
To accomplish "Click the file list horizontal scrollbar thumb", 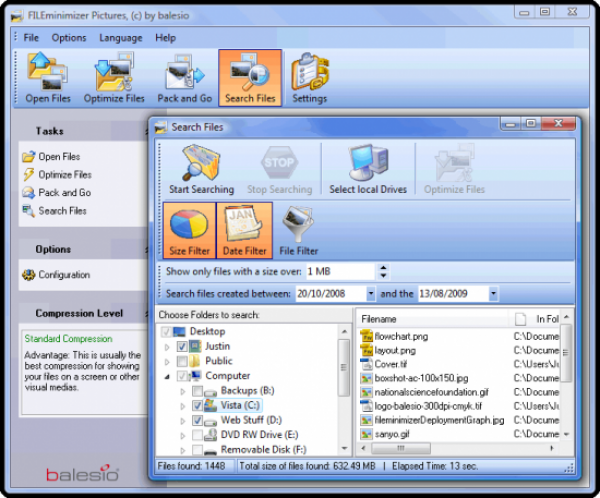I will pos(401,447).
